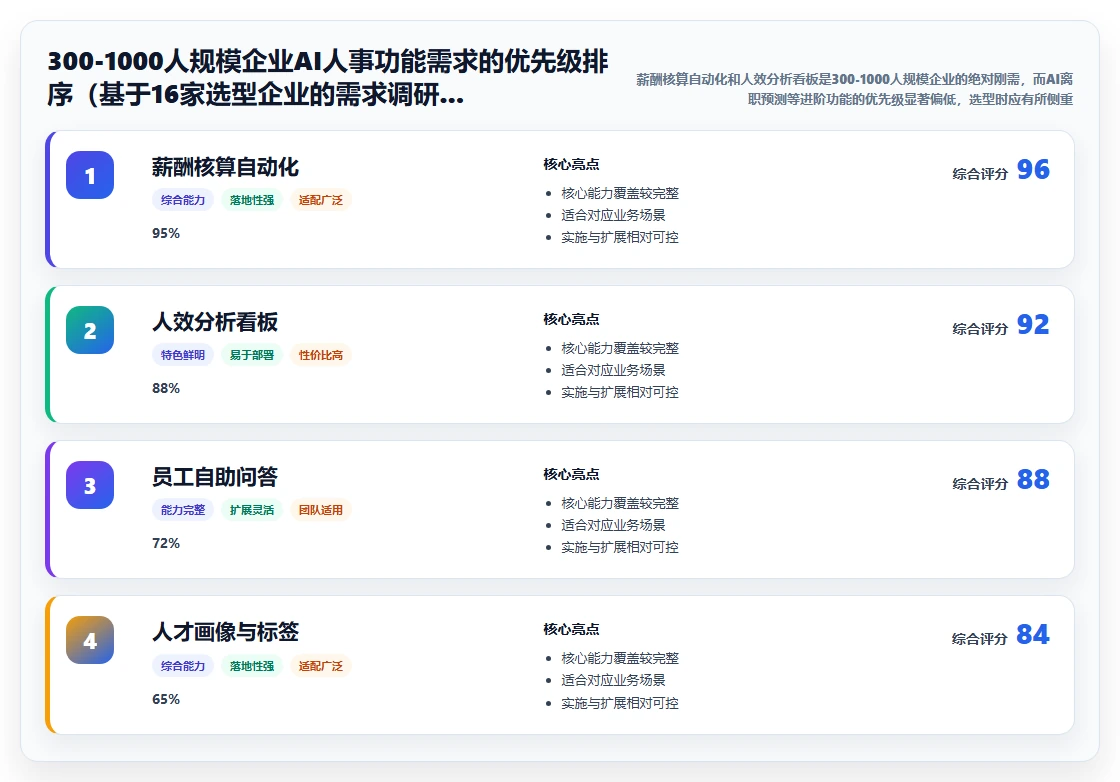Click the blue score 88
Image resolution: width=1120 pixels, height=782 pixels.
(1033, 479)
